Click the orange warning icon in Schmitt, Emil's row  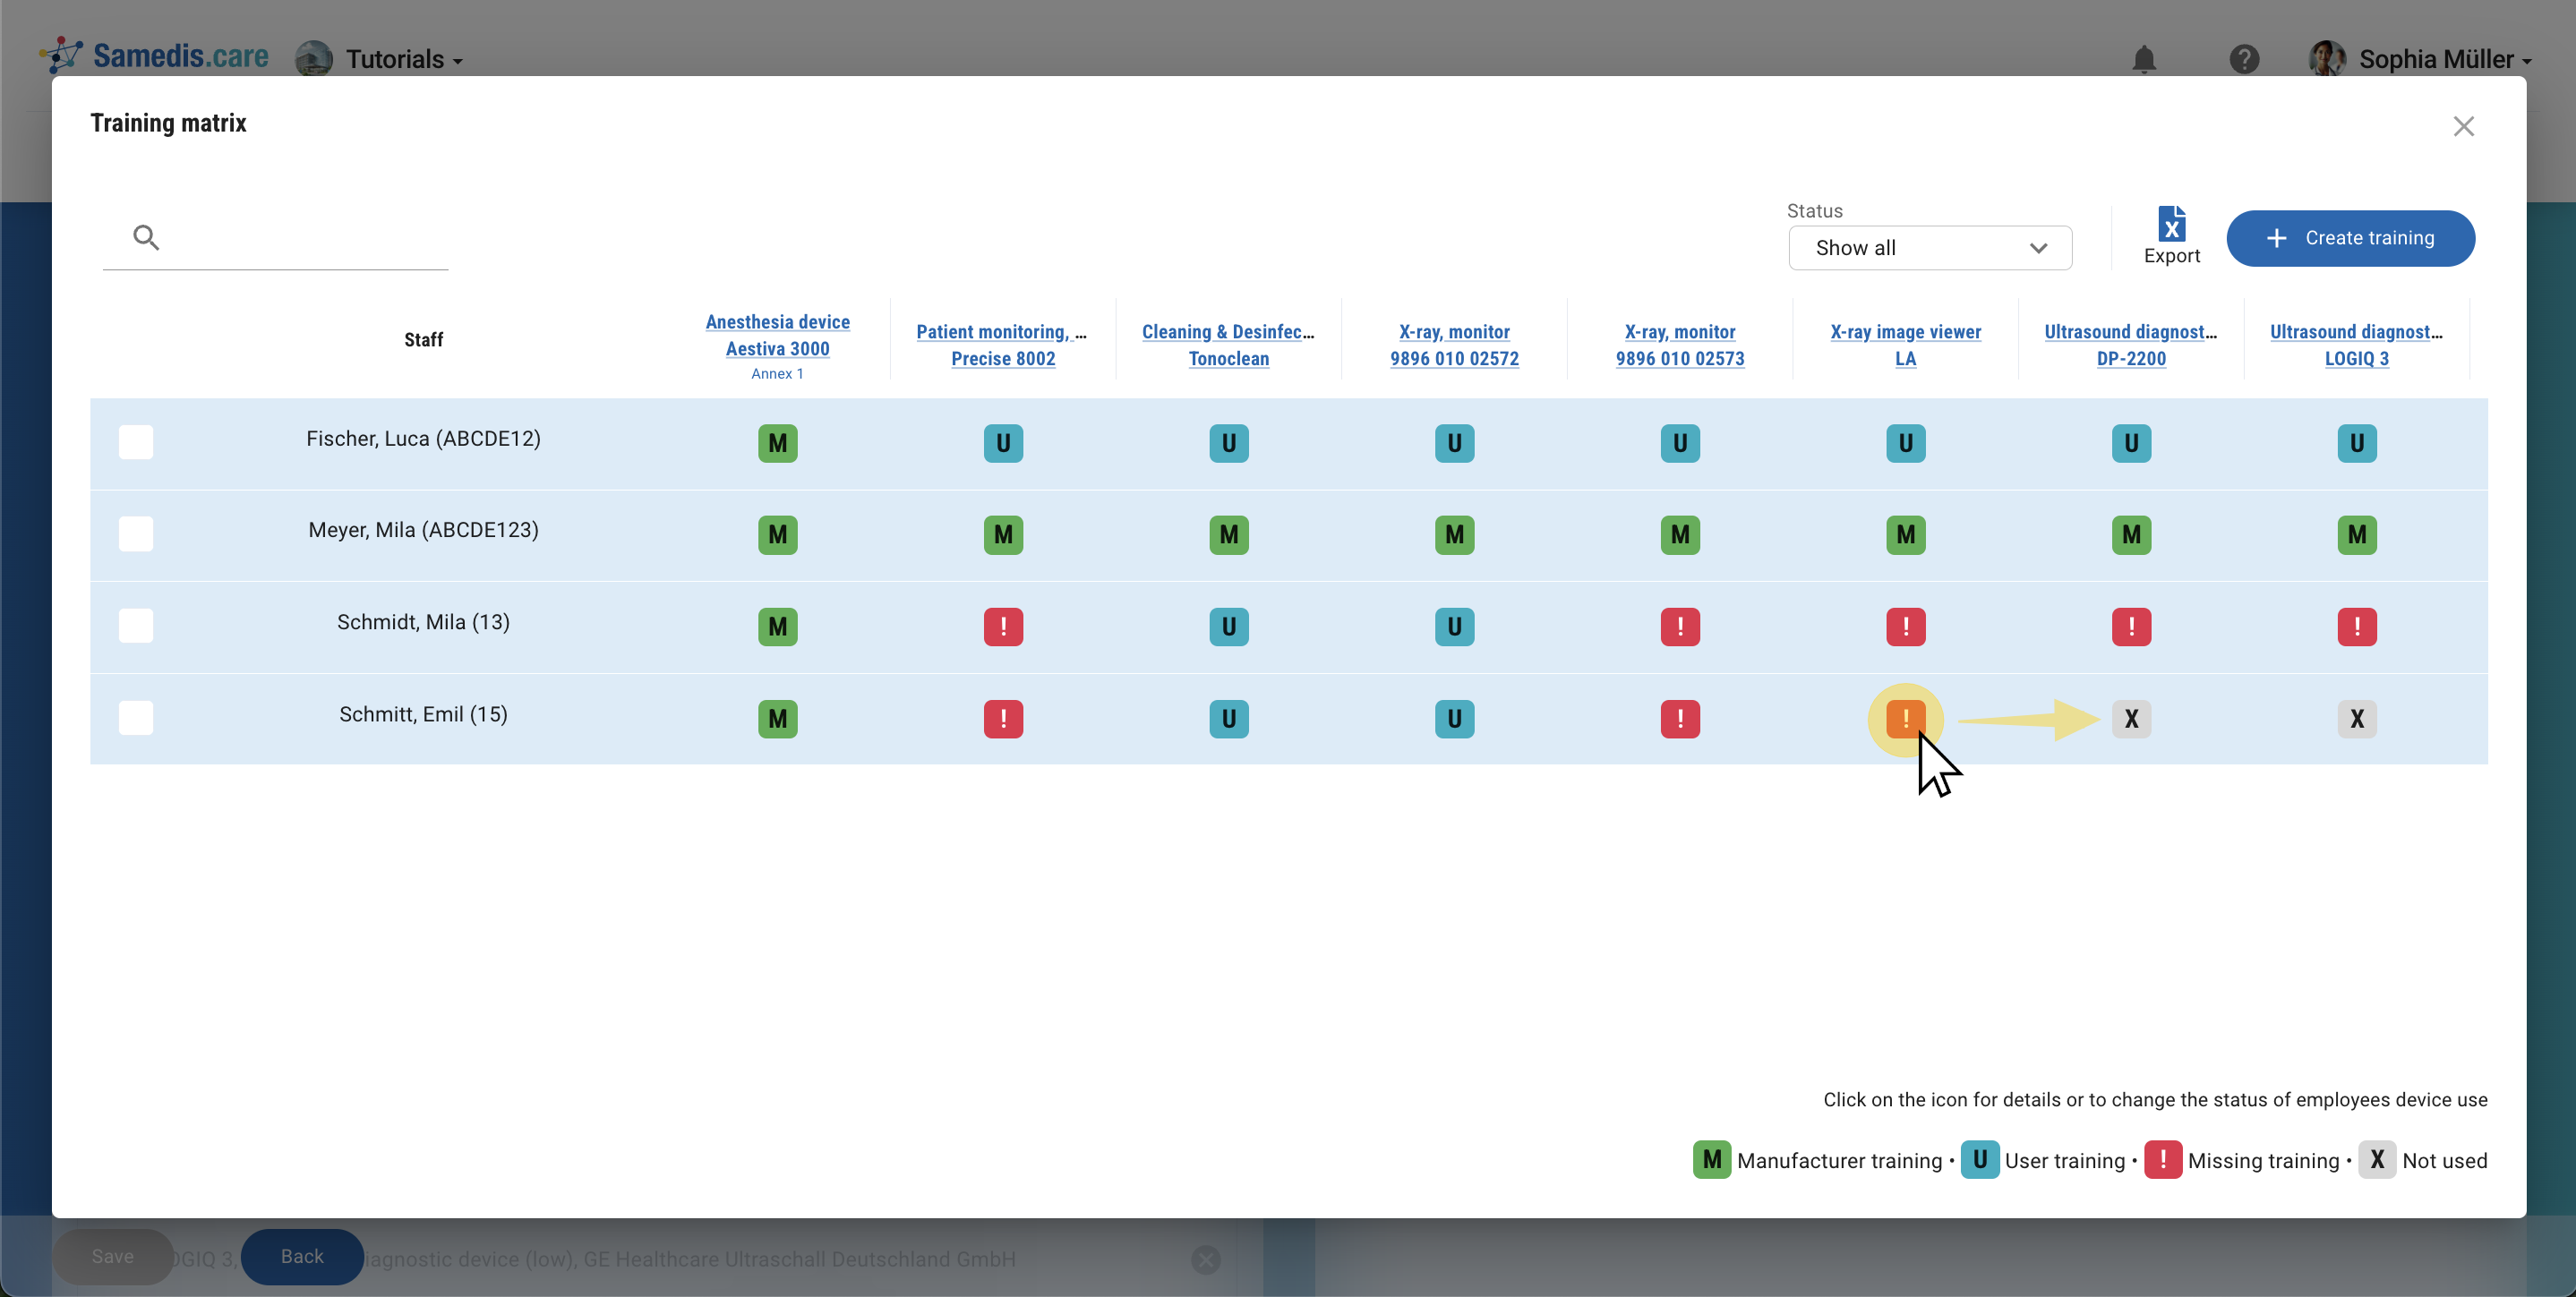click(x=1905, y=718)
